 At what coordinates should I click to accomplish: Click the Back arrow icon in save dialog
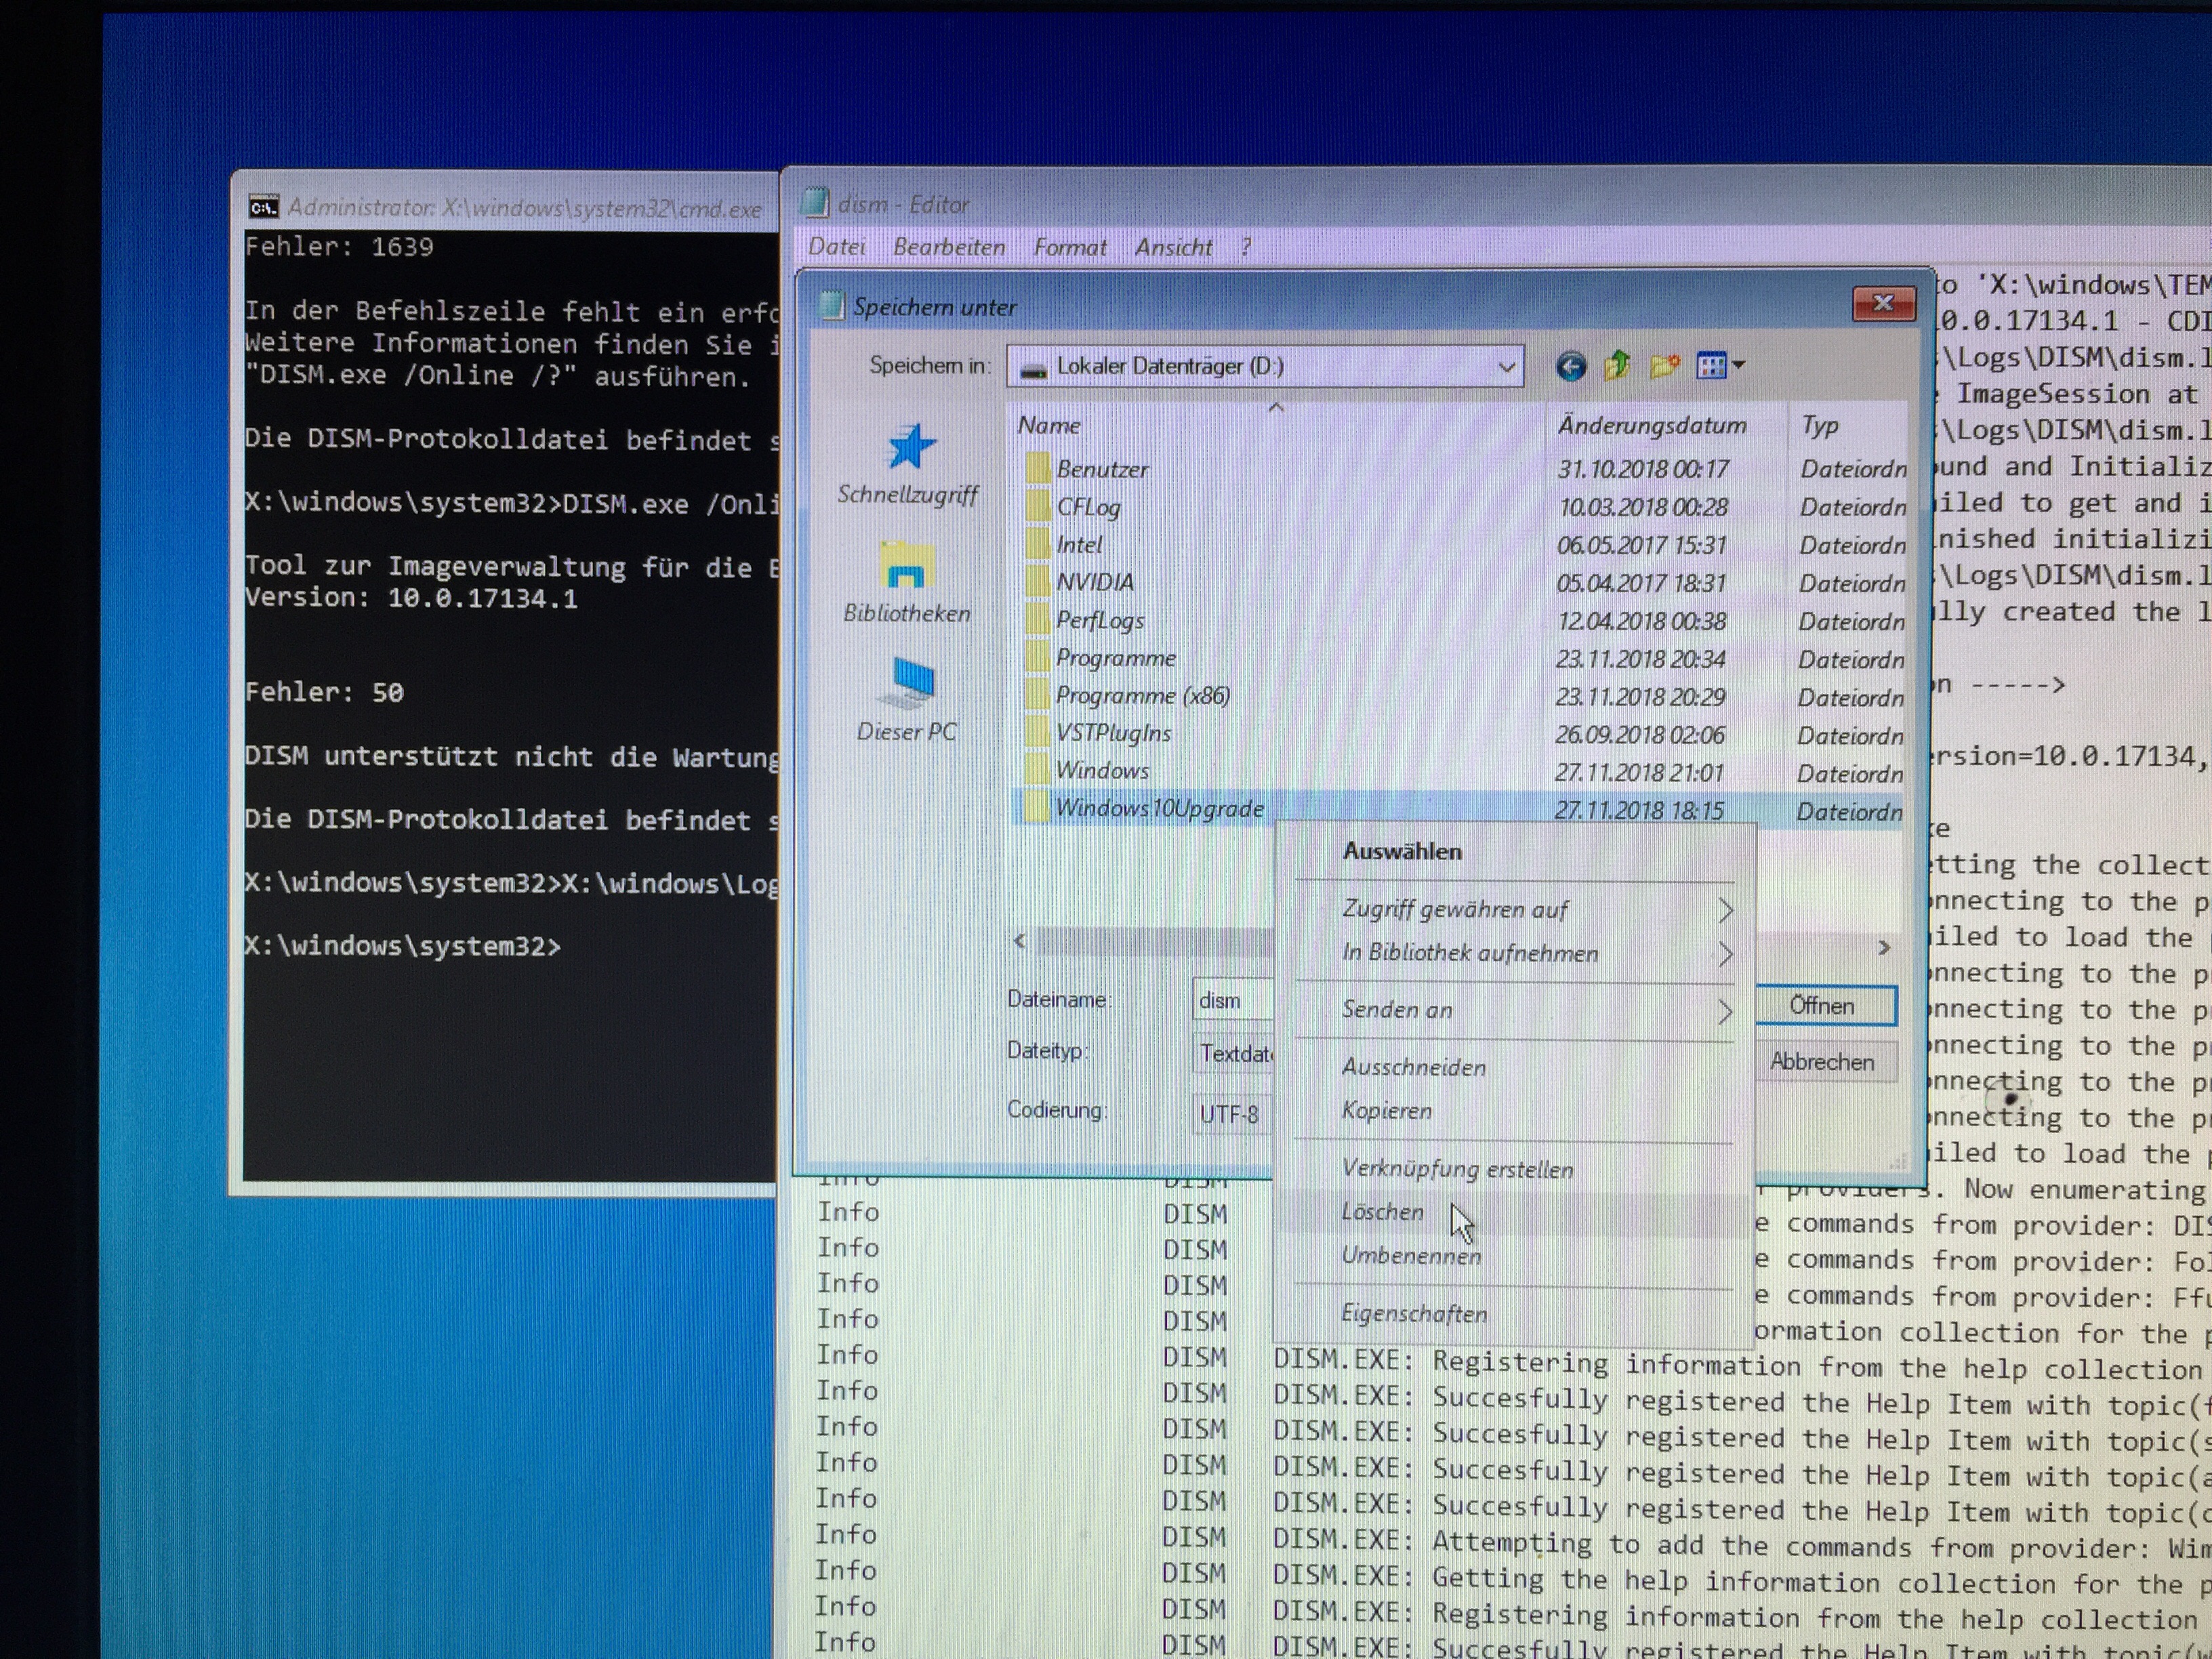click(x=1570, y=367)
